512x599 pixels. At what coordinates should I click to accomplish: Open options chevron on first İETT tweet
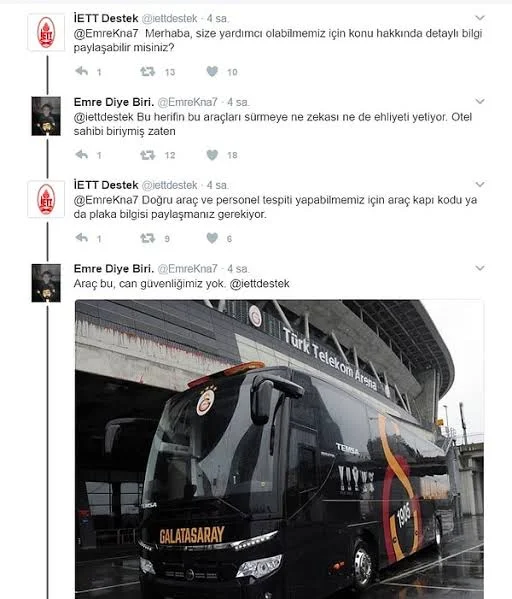point(480,18)
